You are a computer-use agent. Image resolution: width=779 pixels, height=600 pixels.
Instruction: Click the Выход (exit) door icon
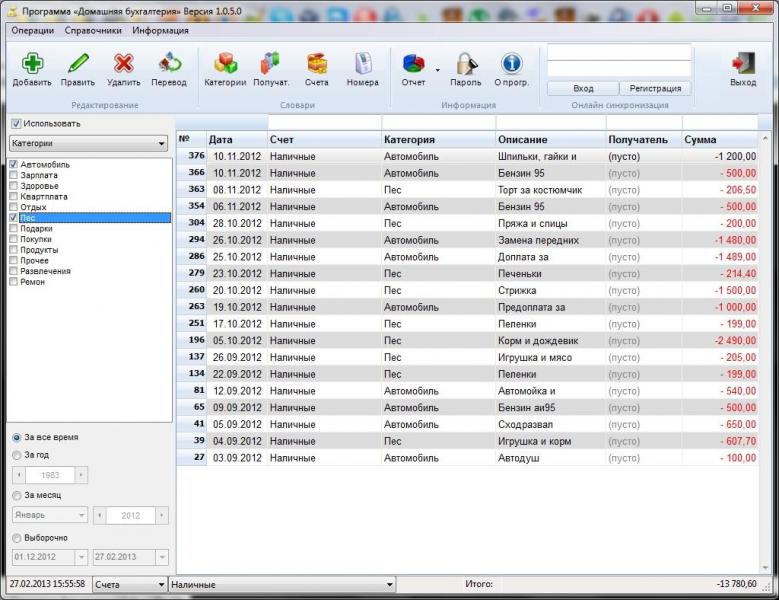coord(743,64)
